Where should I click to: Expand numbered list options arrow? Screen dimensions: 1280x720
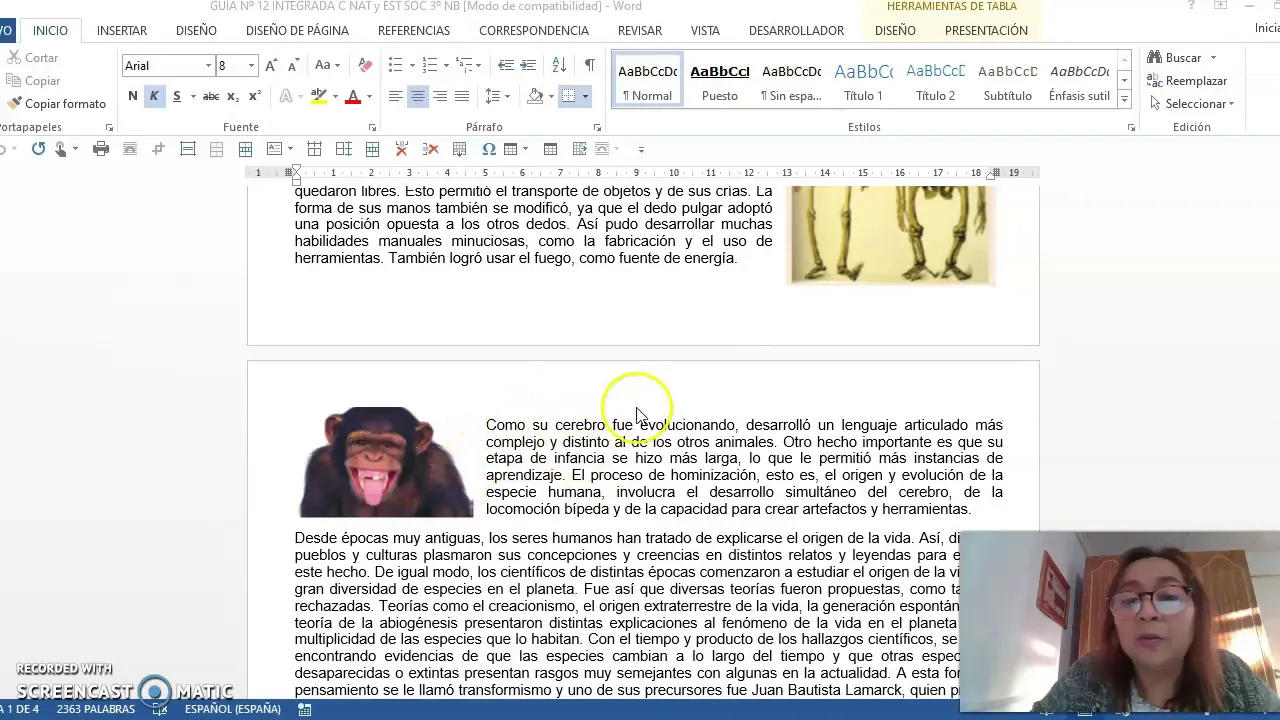(446, 66)
